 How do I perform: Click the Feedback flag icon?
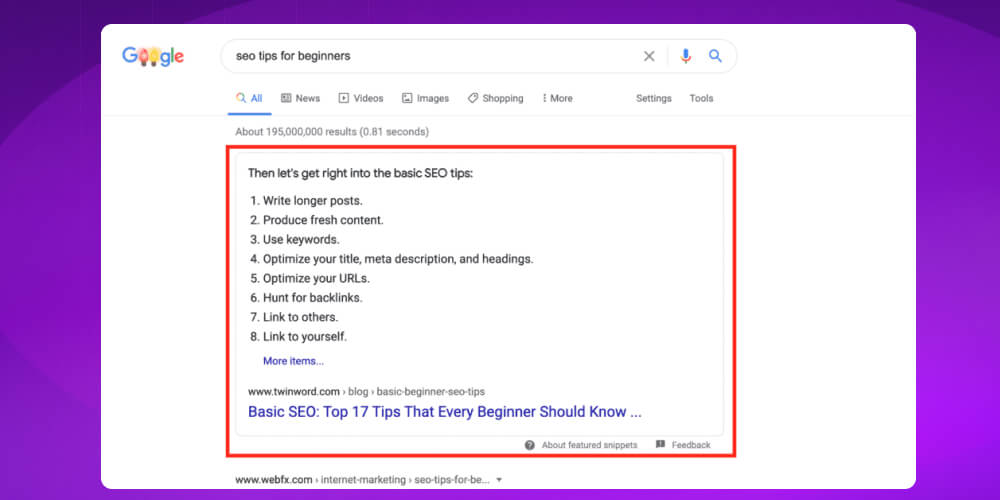point(660,445)
